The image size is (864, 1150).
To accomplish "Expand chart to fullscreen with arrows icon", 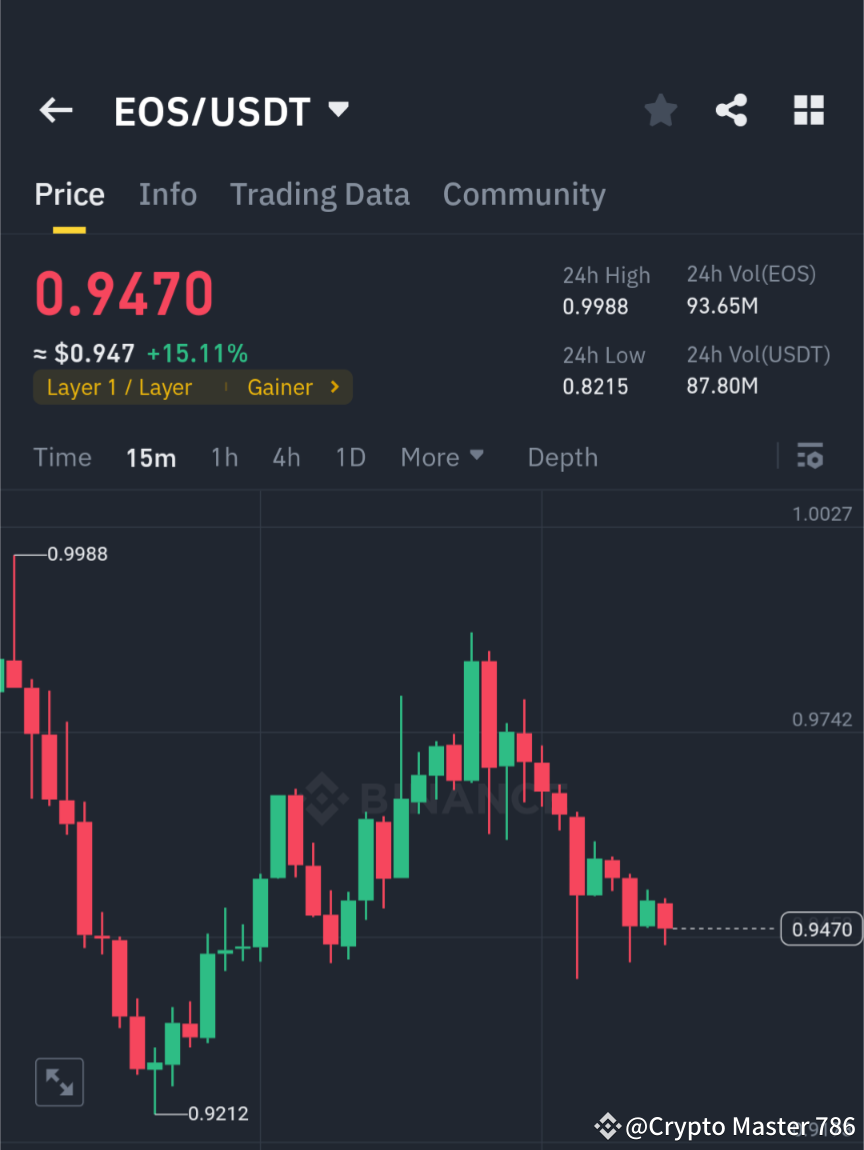I will click(x=59, y=1081).
